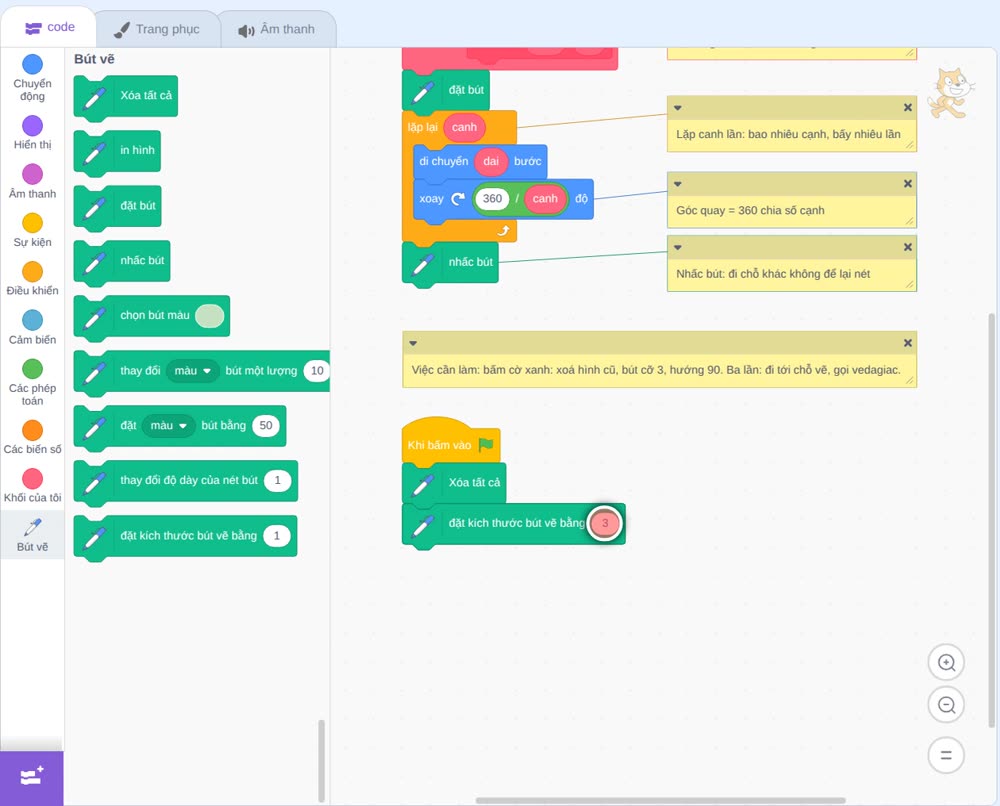Edit value 50 in đặt màu bút block

[266, 425]
